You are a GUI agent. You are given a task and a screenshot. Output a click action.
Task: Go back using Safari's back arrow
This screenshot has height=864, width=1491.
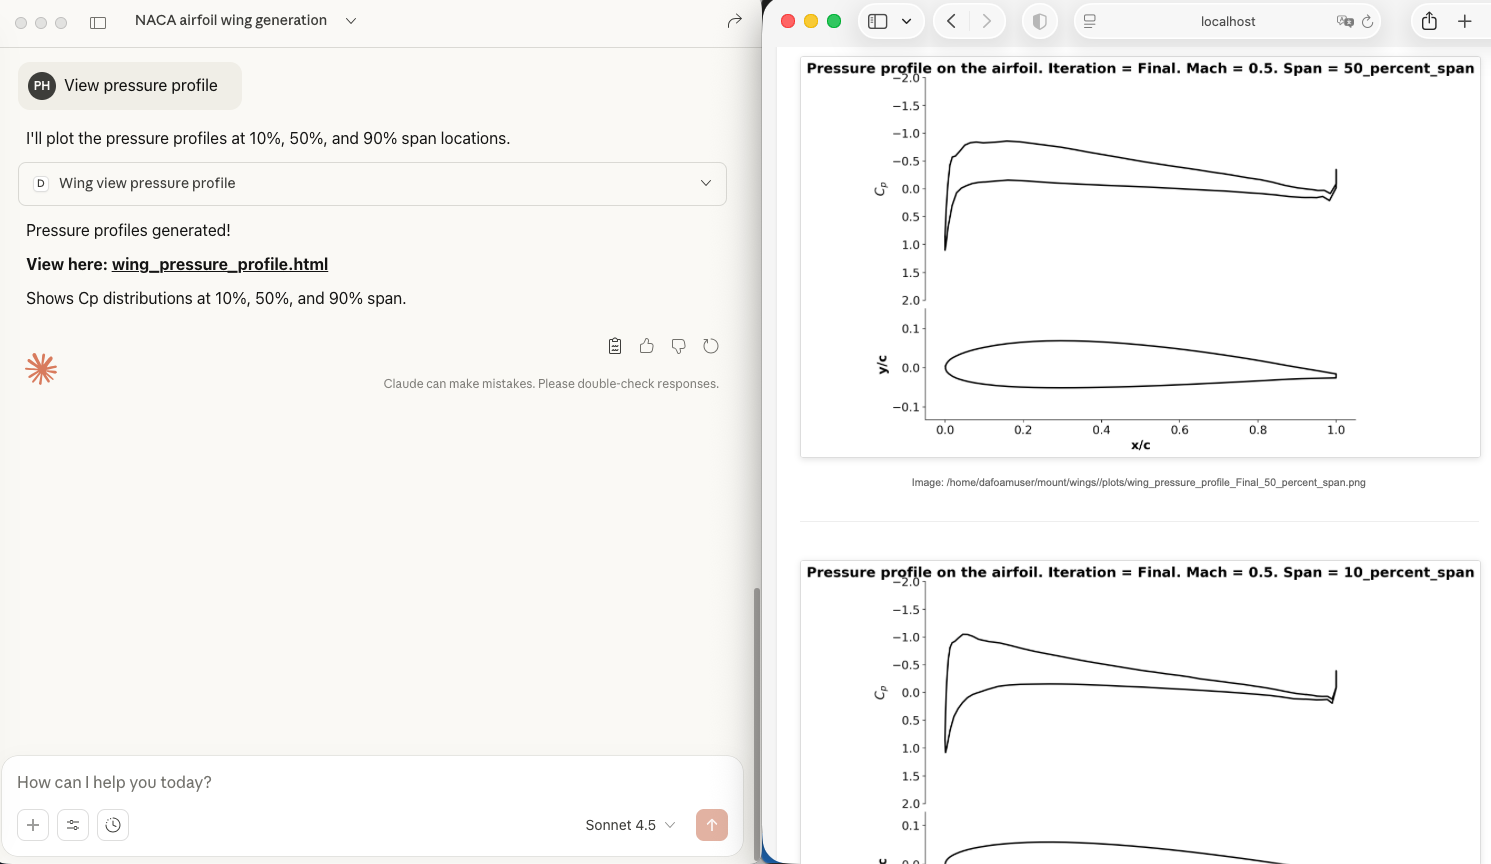pos(952,21)
